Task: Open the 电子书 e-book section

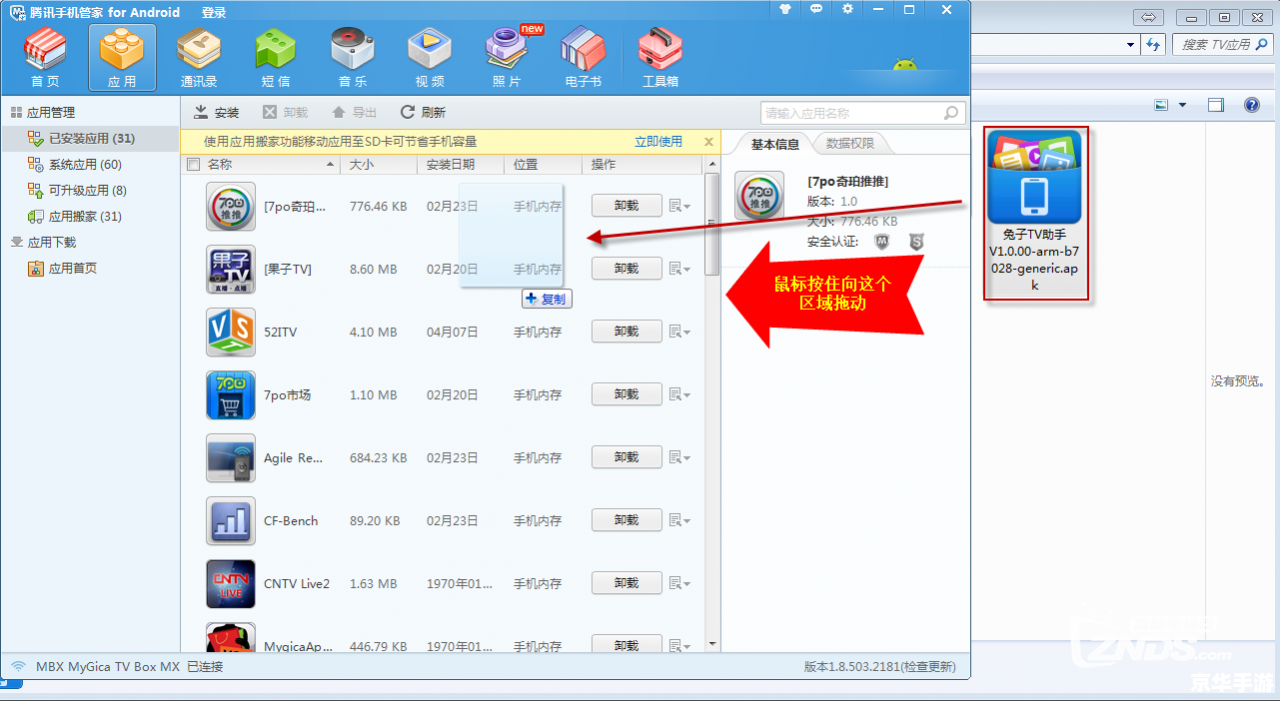Action: click(x=584, y=58)
